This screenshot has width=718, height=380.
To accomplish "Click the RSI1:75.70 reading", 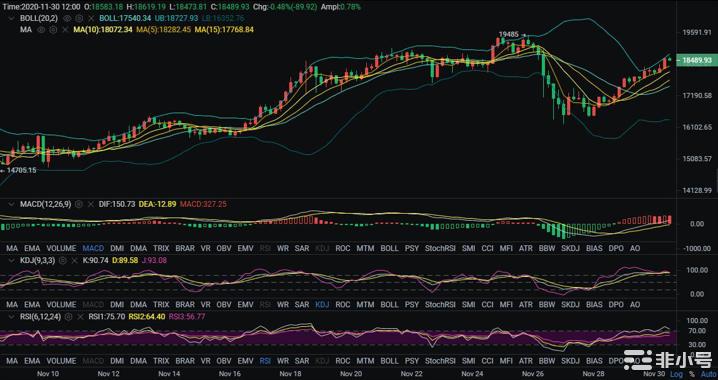I will (107, 316).
